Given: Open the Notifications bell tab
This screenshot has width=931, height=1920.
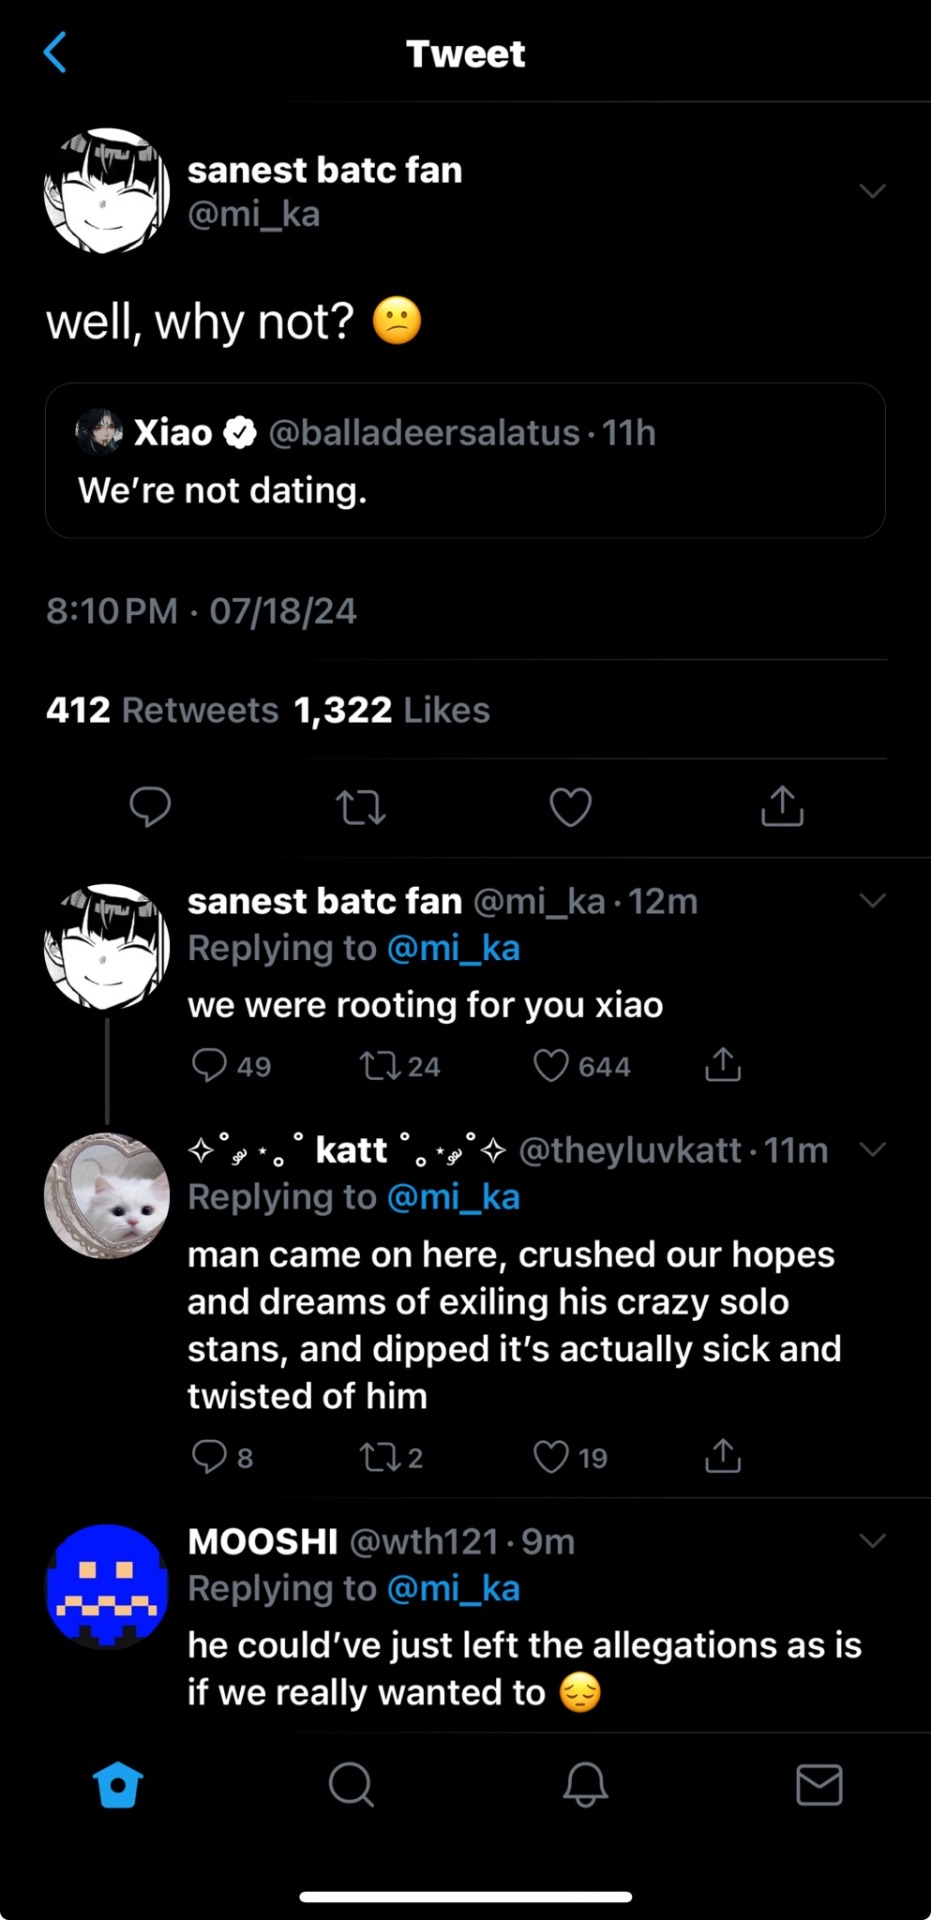Looking at the screenshot, I should click(x=585, y=1784).
